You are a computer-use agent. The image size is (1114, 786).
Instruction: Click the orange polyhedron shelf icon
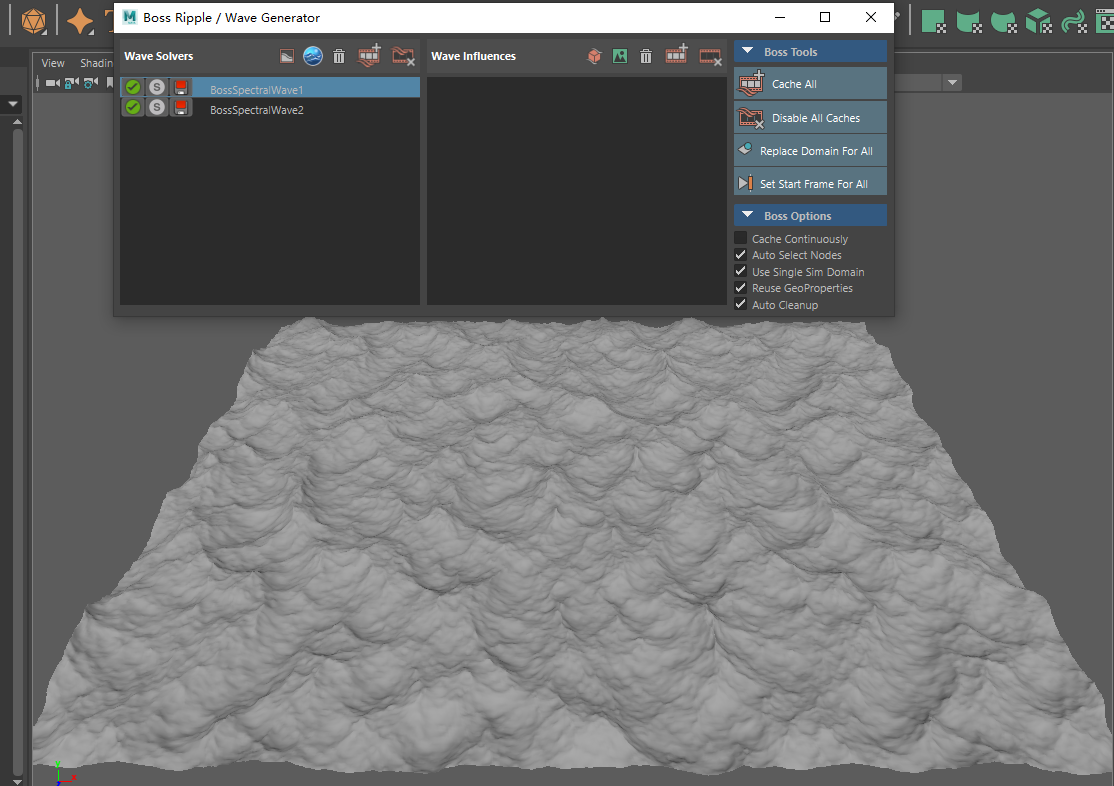coord(33,21)
